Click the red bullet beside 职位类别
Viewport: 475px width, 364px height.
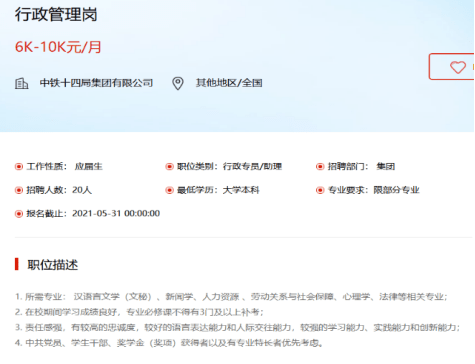tap(169, 166)
